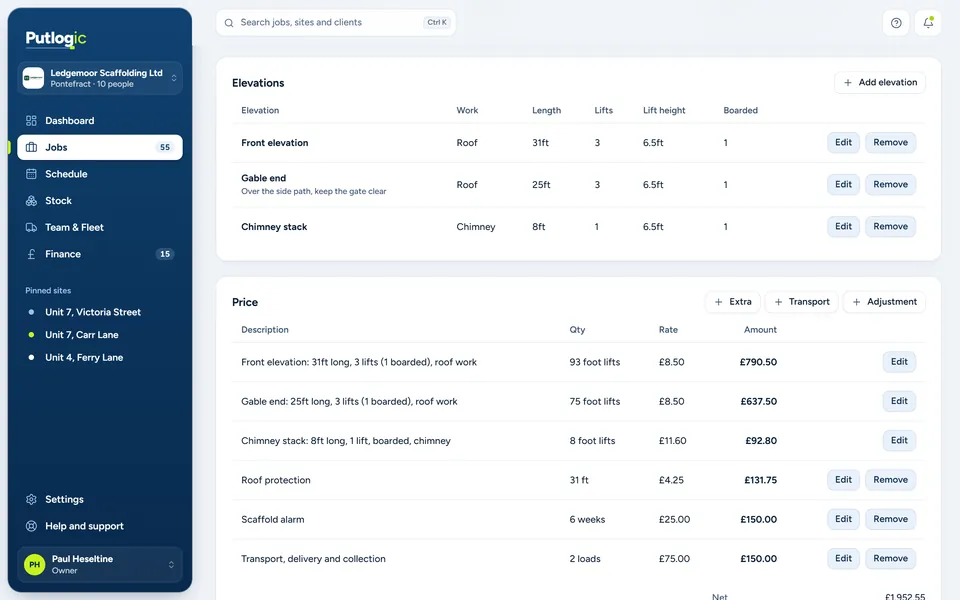The image size is (960, 600).
Task: Click the Finance badge showing 15
Action: coord(165,254)
